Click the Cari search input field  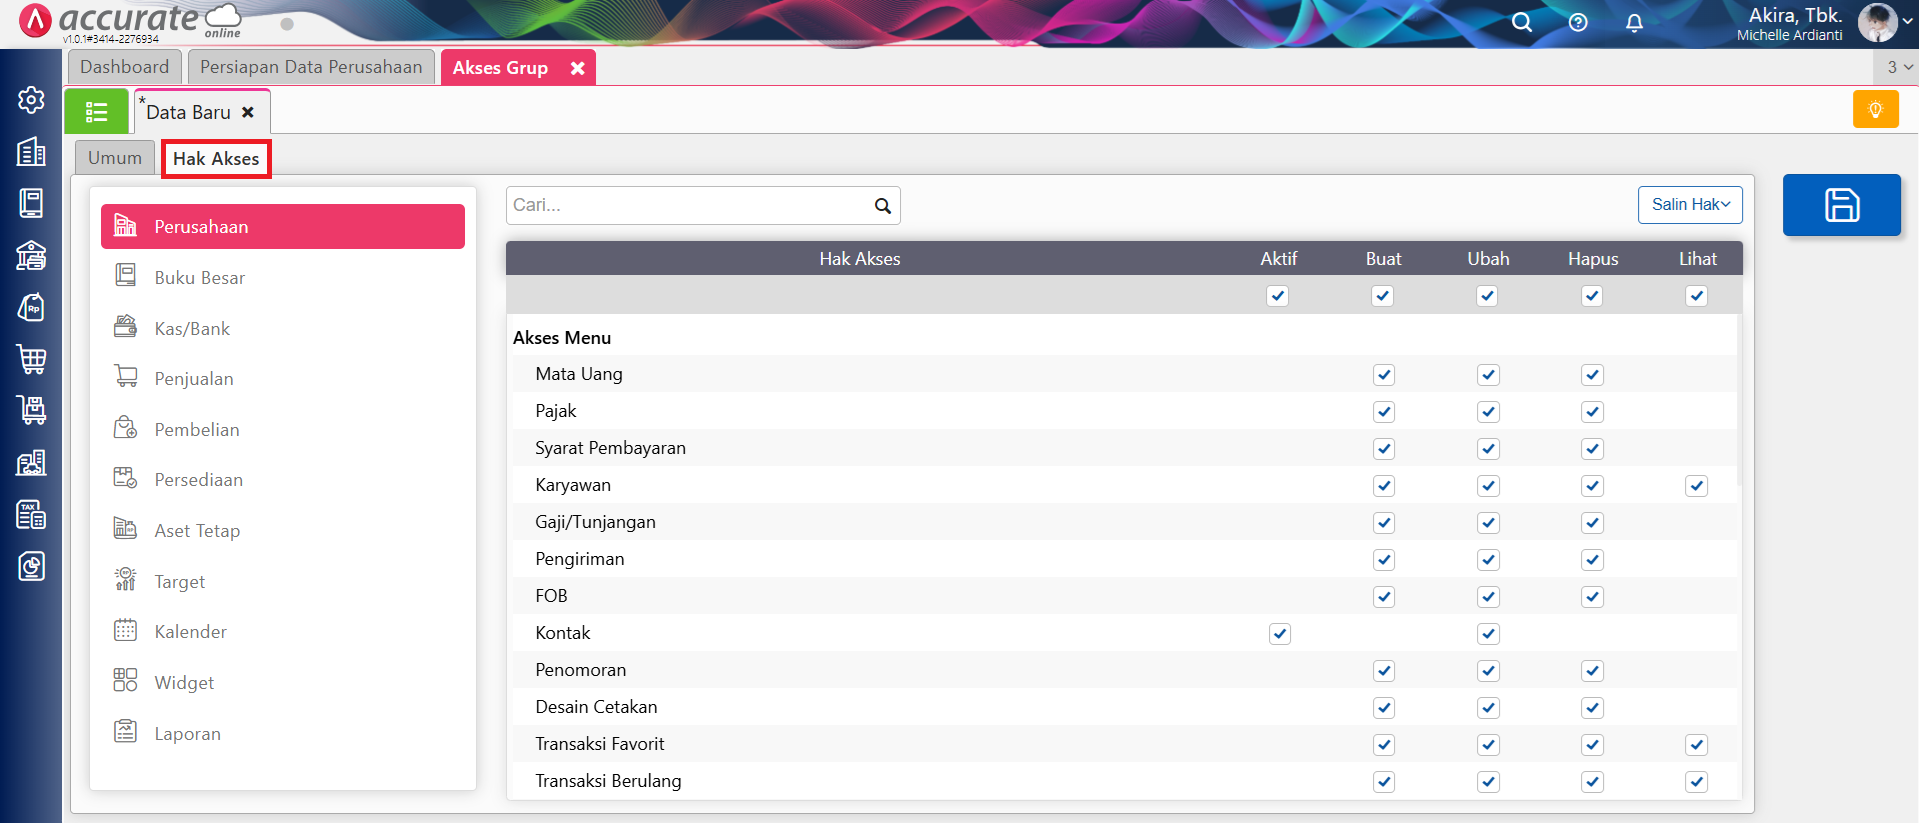tap(688, 205)
